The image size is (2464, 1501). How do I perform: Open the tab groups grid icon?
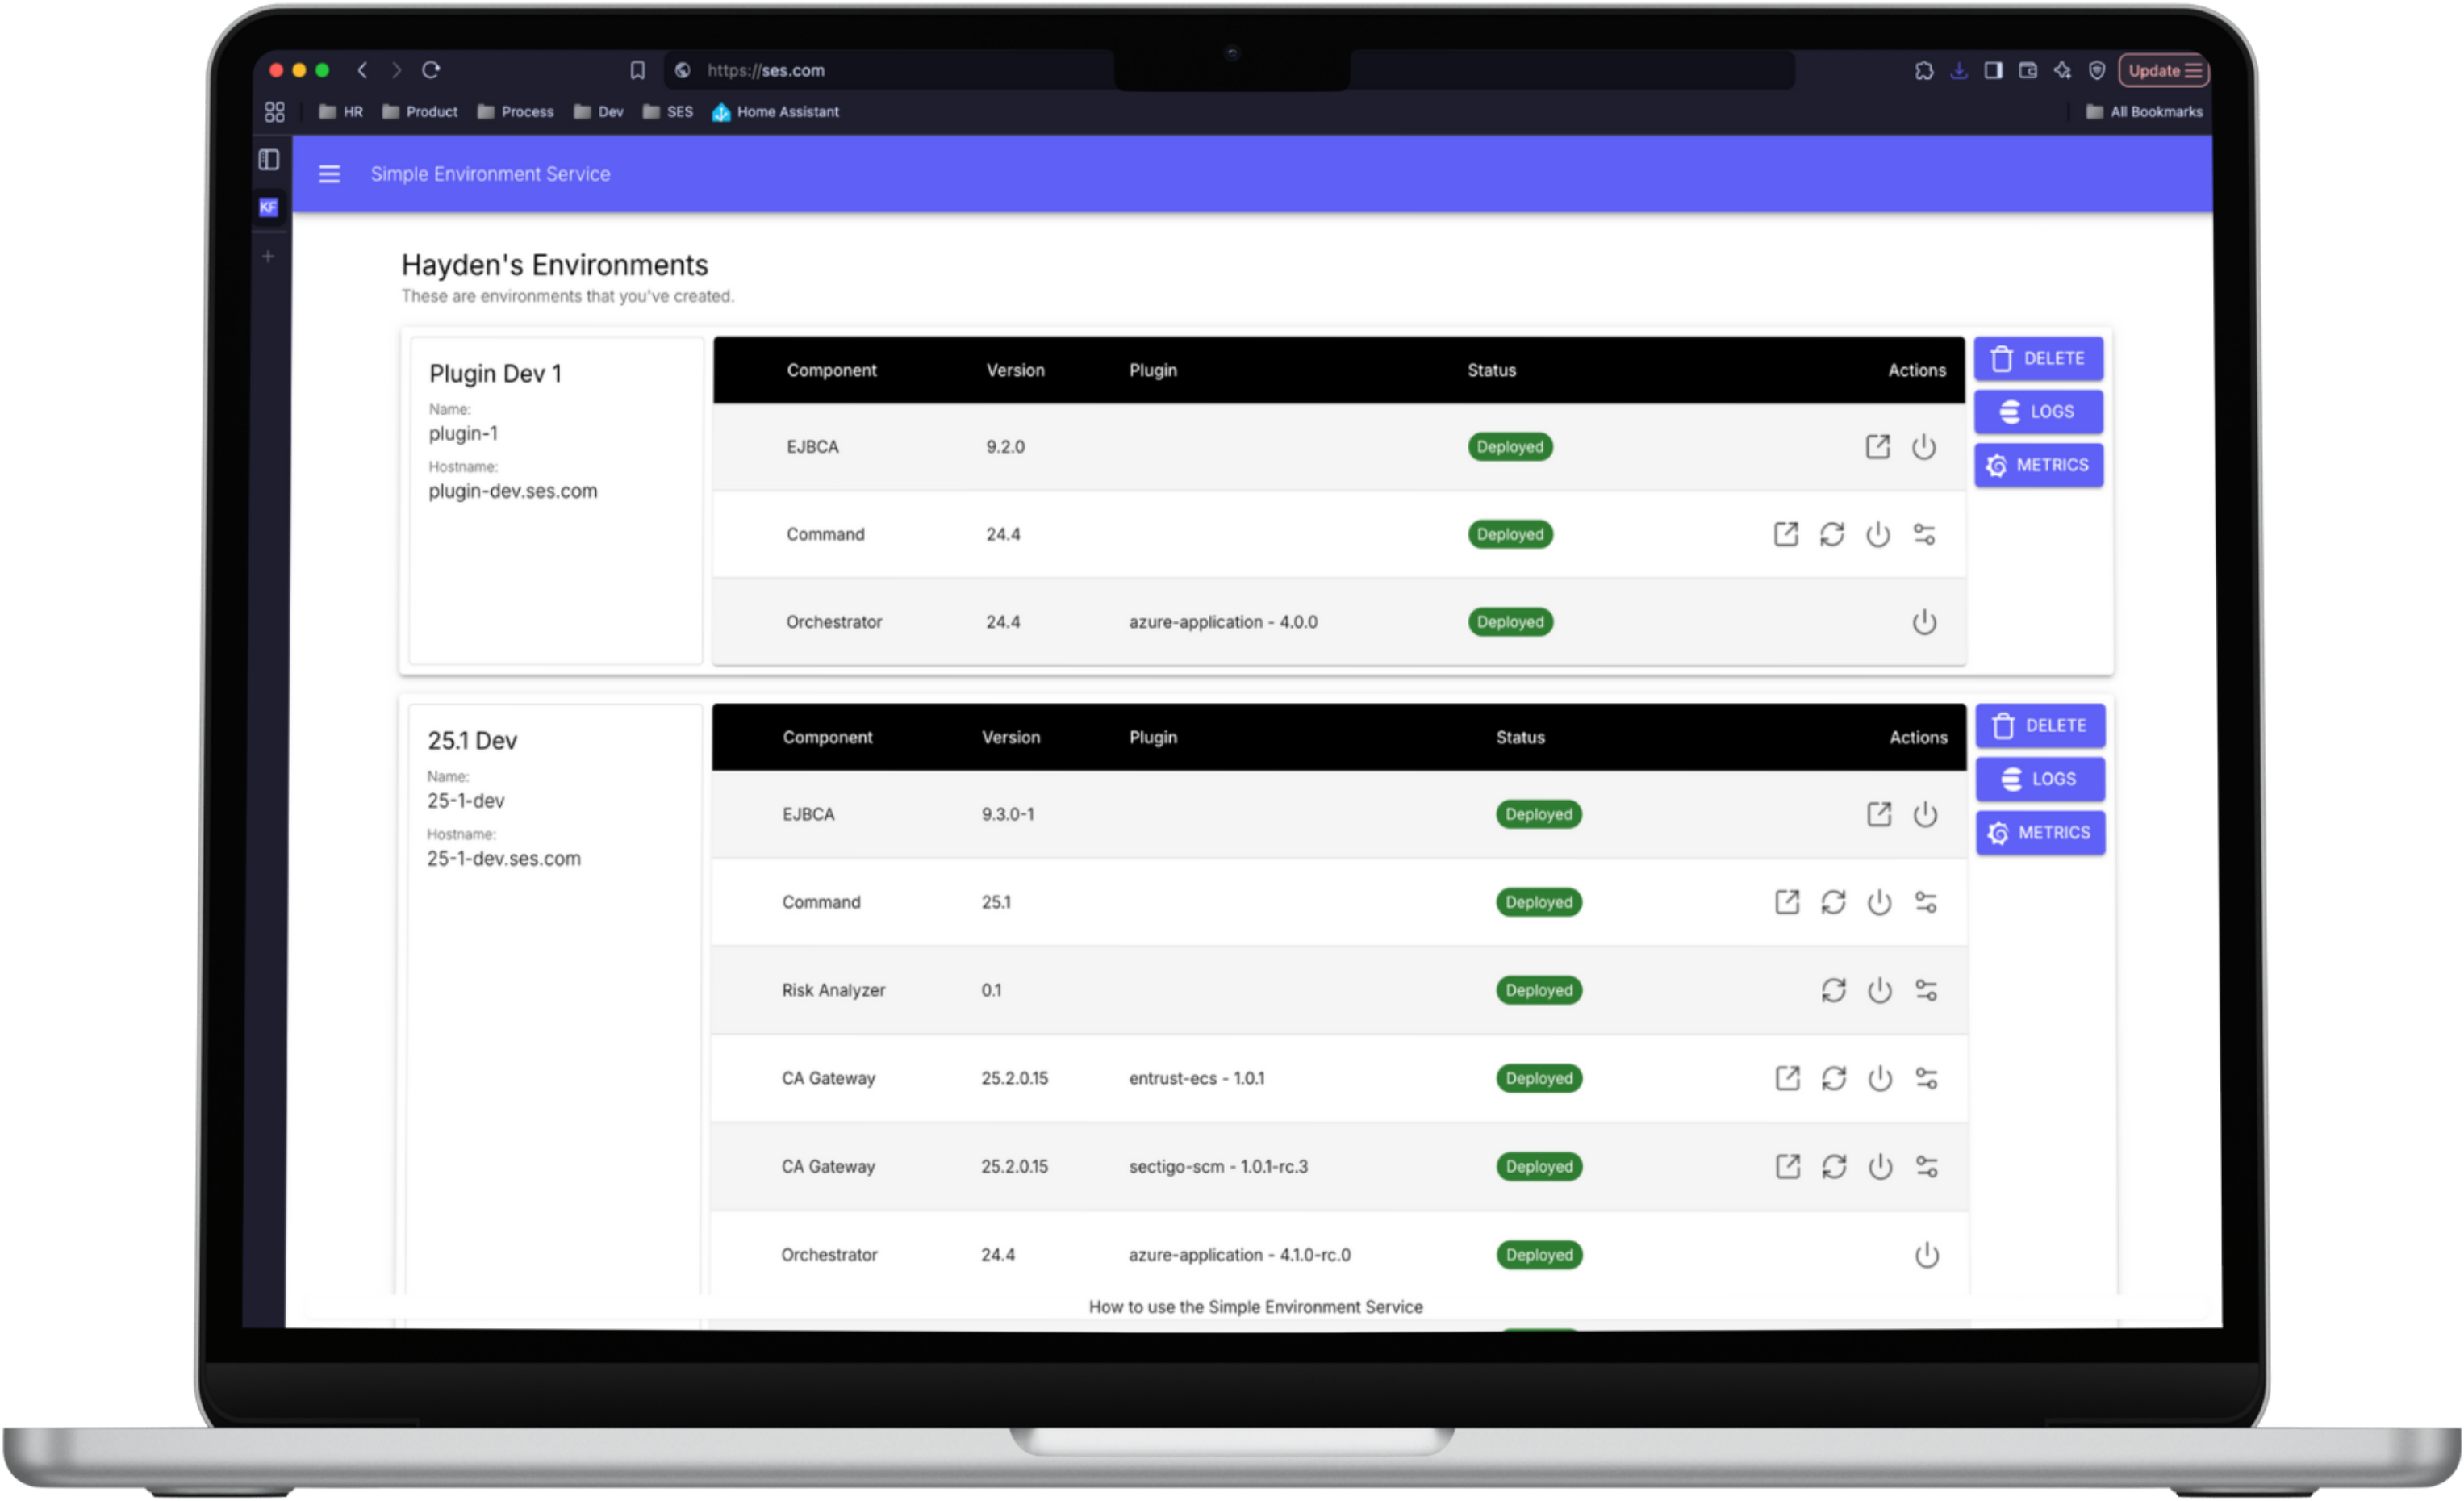point(275,112)
